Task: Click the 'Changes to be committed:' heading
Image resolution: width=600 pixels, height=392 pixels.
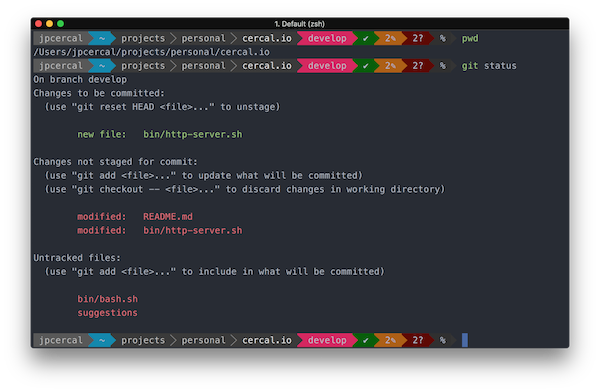Action: [99, 93]
